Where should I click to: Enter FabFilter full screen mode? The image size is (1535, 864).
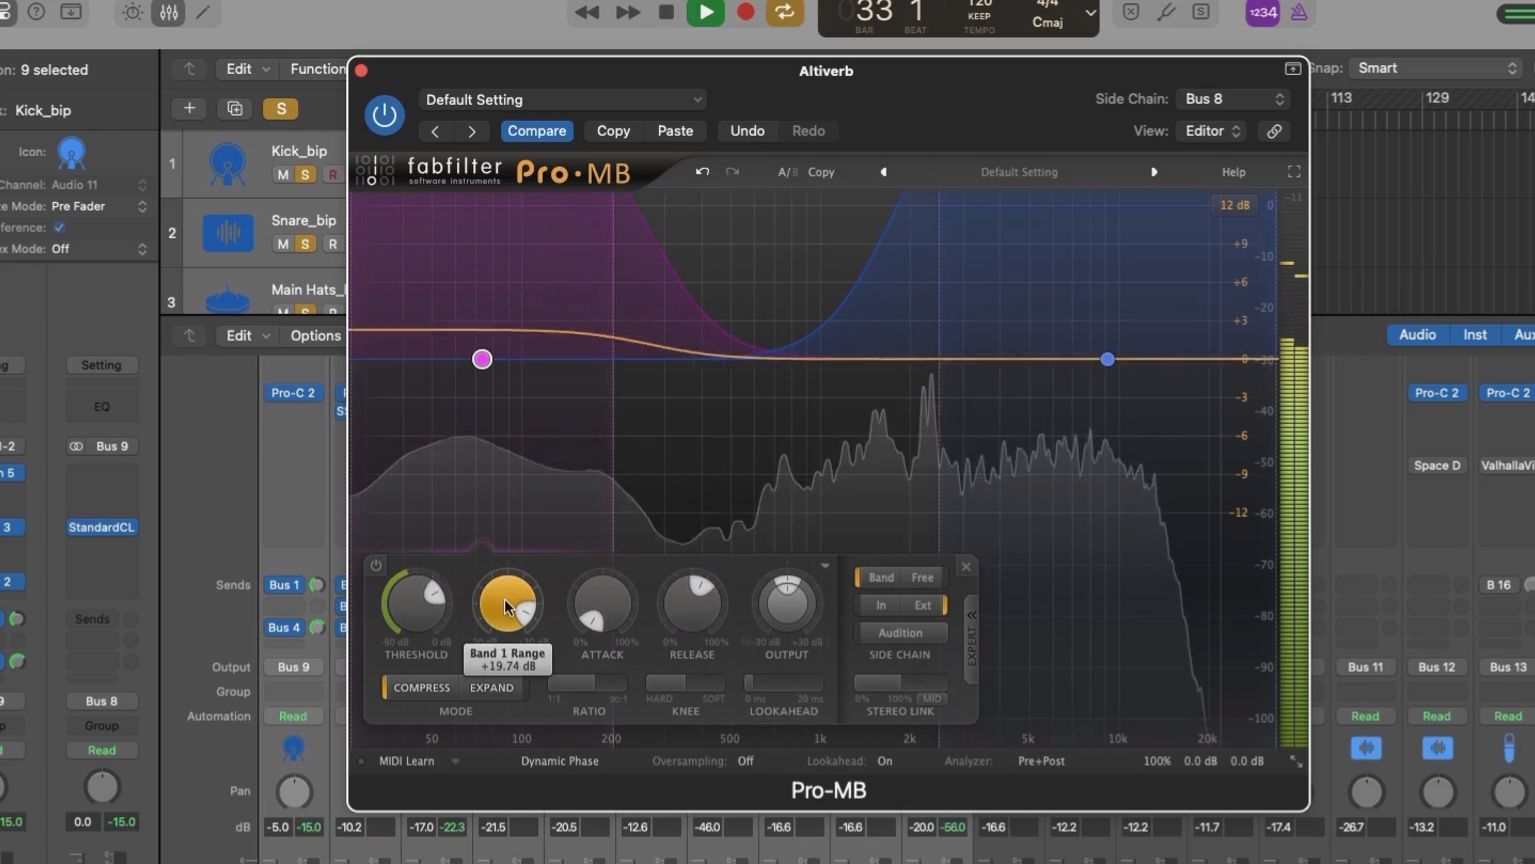point(1294,172)
